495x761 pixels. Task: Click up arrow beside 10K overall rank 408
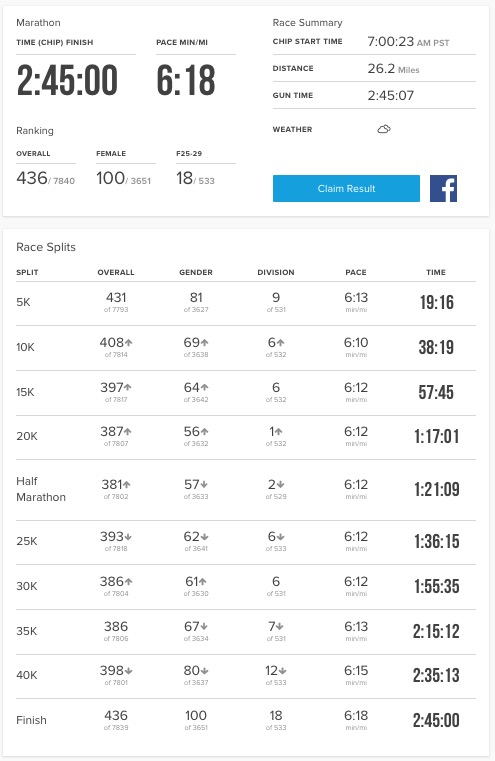129,343
